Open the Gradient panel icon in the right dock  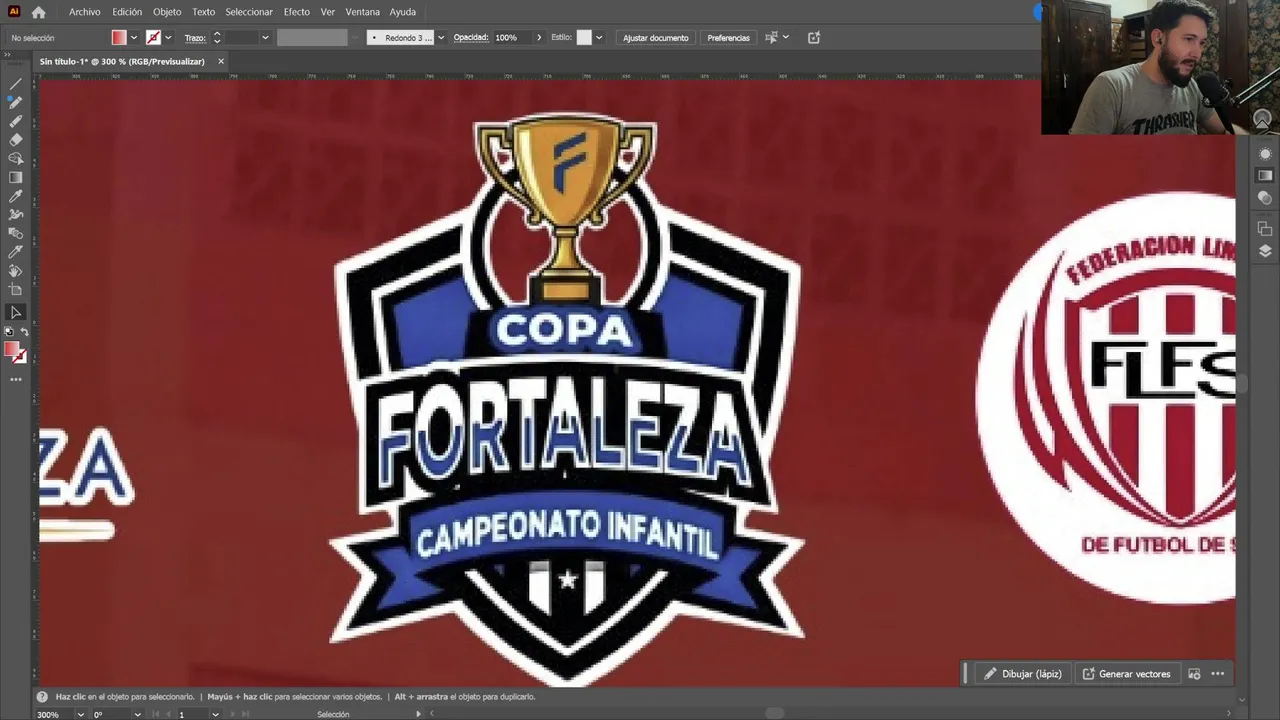click(x=1265, y=176)
